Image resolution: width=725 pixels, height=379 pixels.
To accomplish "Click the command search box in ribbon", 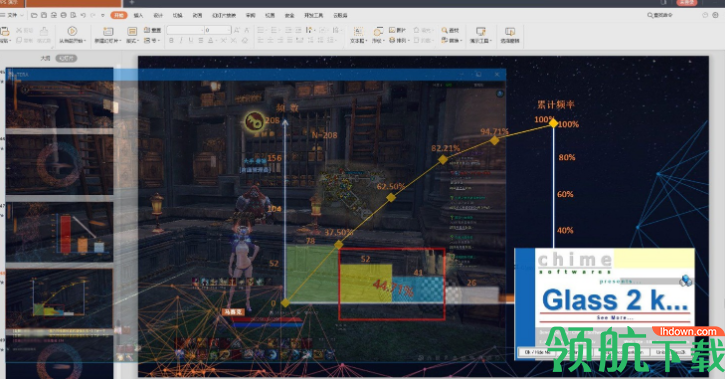I will pos(660,15).
